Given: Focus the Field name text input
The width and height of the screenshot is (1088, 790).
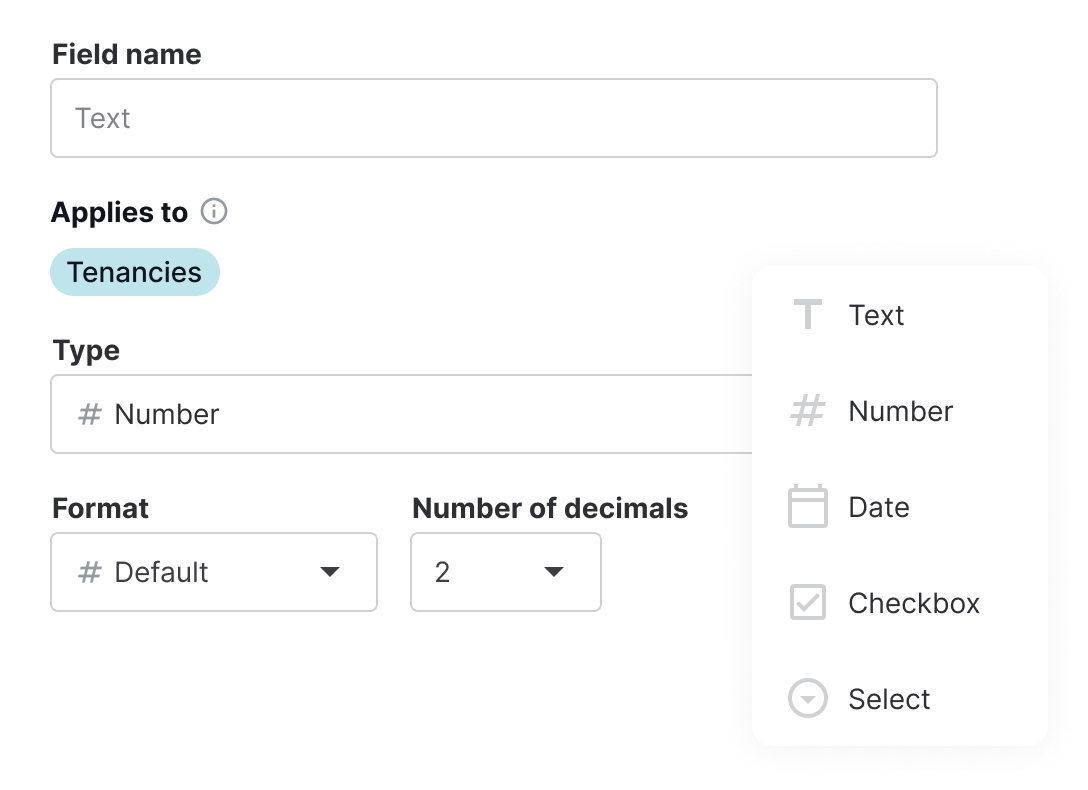Looking at the screenshot, I should tap(493, 118).
